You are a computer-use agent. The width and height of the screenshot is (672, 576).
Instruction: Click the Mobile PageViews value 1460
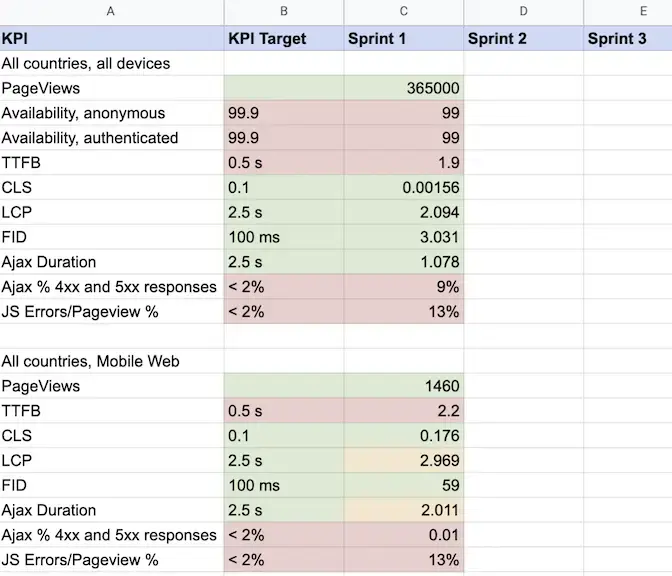[404, 386]
